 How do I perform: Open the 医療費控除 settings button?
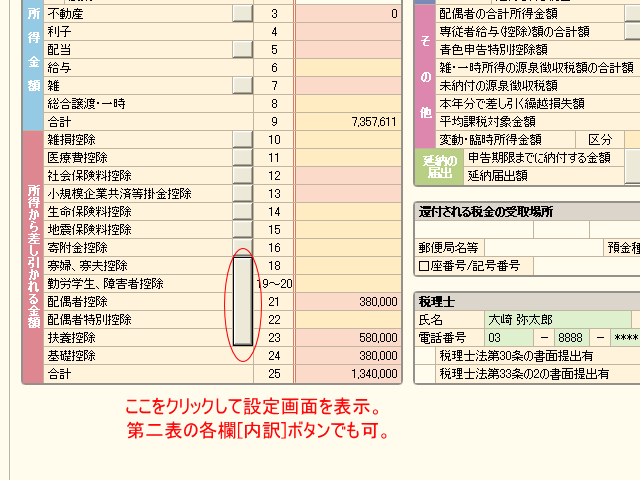pyautogui.click(x=242, y=158)
